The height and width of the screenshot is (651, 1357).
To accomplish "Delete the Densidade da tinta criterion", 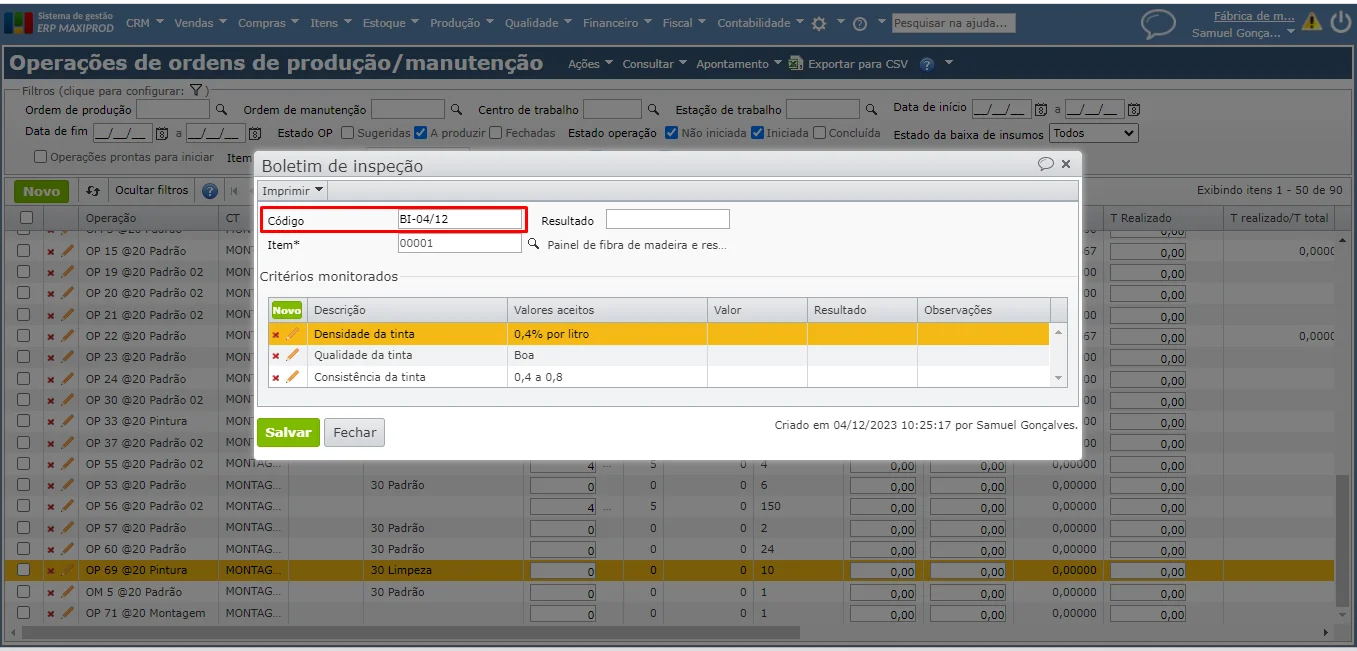I will [x=276, y=334].
